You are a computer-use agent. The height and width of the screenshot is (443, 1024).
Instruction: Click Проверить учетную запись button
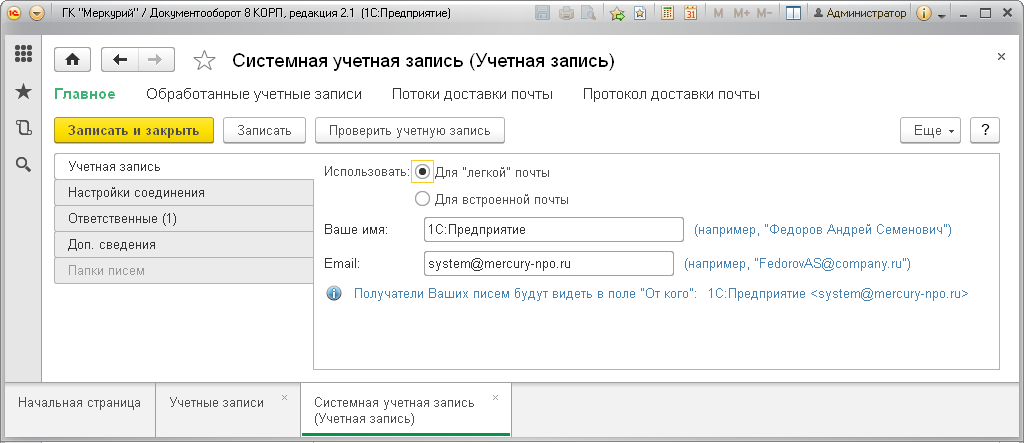pyautogui.click(x=409, y=130)
